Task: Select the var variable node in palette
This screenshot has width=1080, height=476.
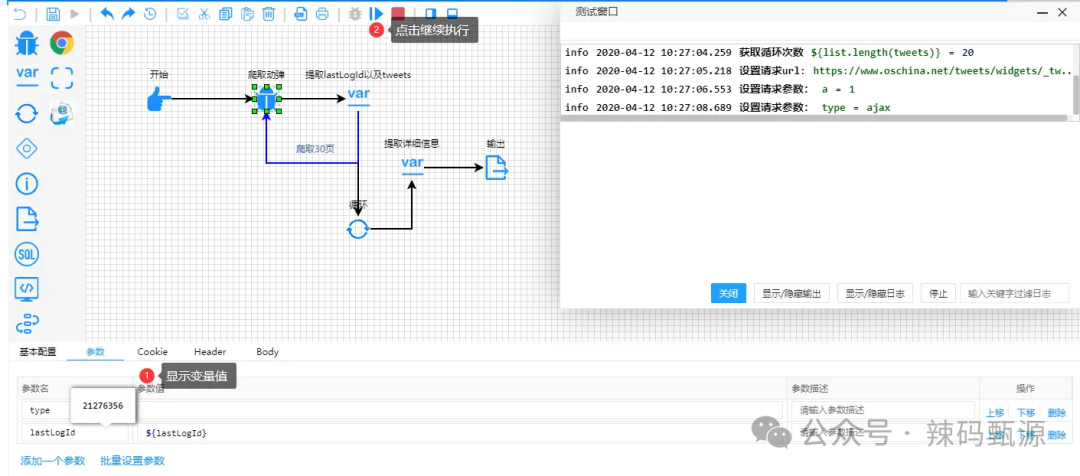Action: click(x=27, y=76)
